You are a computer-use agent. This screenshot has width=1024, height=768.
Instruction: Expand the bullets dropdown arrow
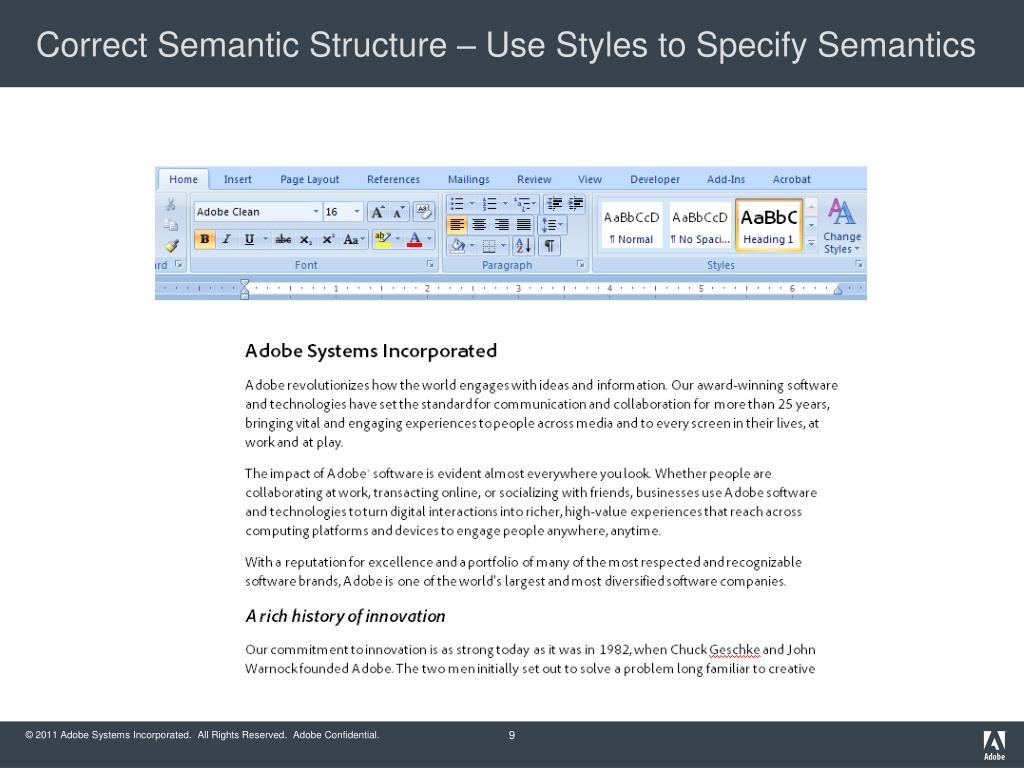(x=472, y=204)
